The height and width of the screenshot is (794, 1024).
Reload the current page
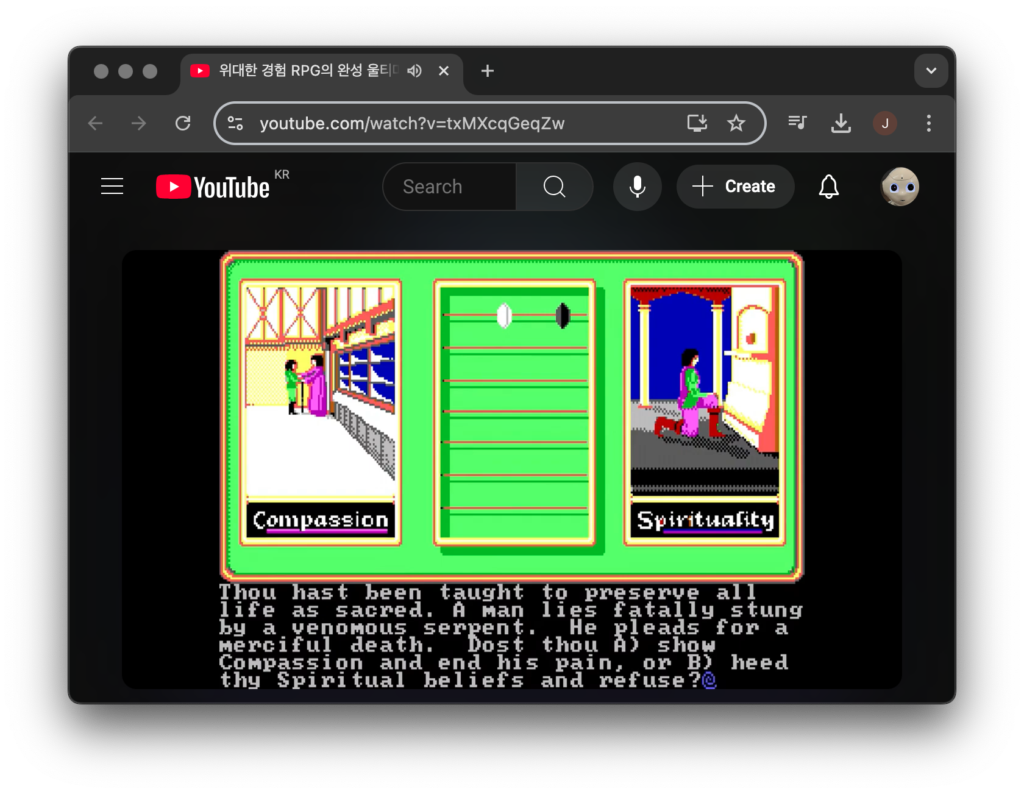[x=183, y=123]
